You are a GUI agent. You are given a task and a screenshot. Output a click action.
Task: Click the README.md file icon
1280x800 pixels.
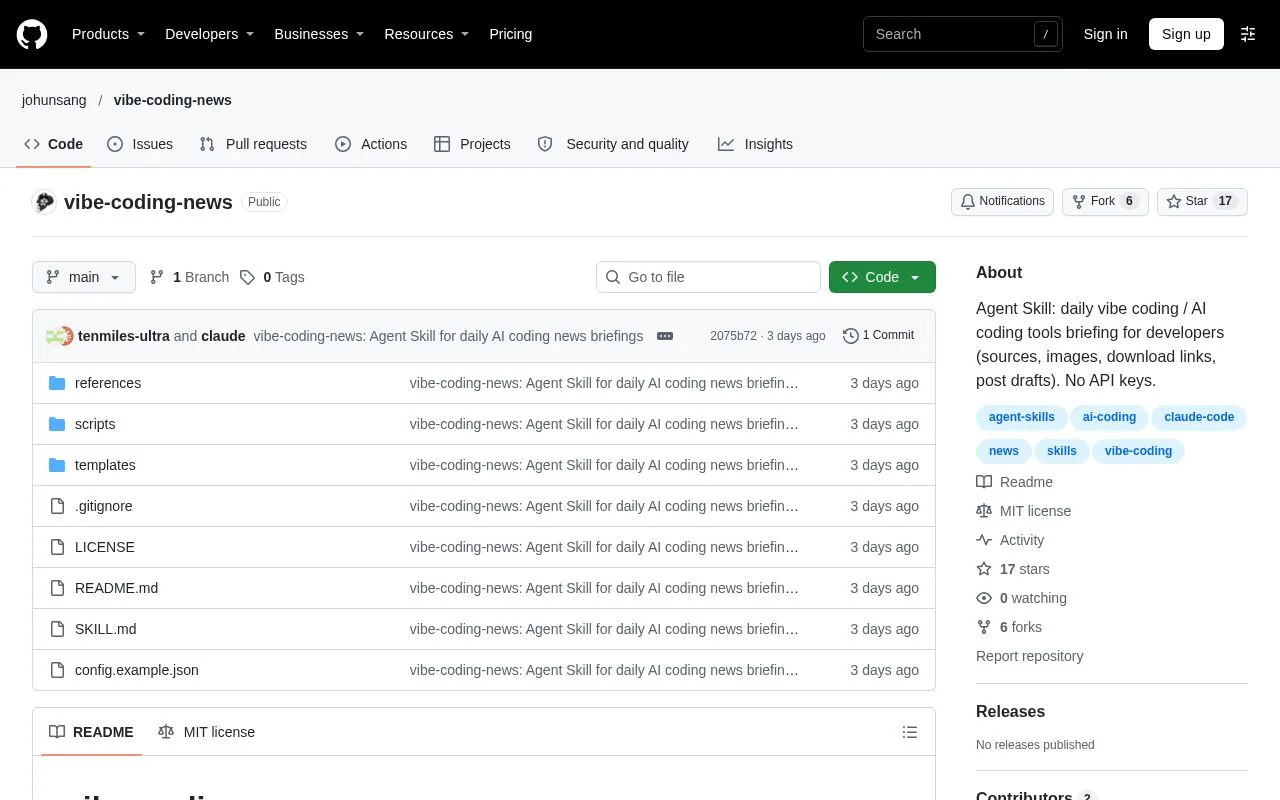coord(57,588)
